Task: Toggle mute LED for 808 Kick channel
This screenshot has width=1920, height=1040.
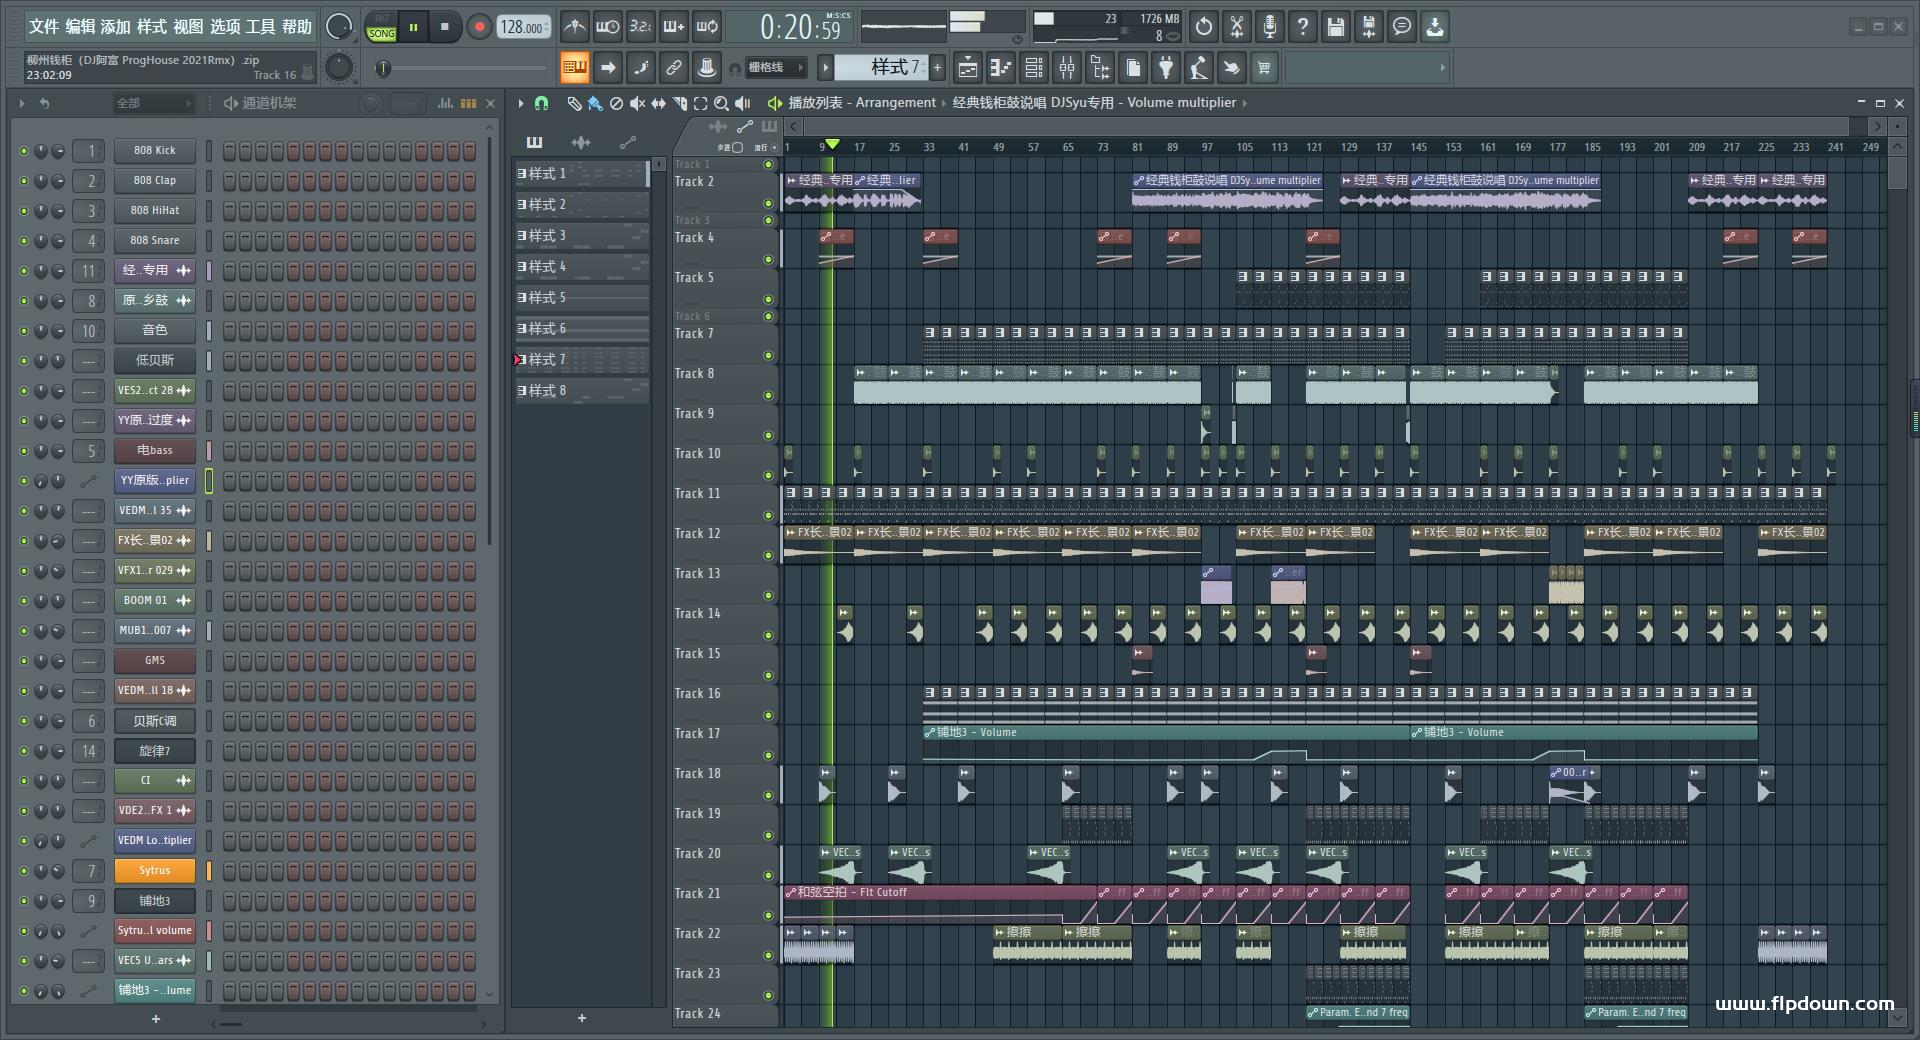Action: click(x=24, y=151)
